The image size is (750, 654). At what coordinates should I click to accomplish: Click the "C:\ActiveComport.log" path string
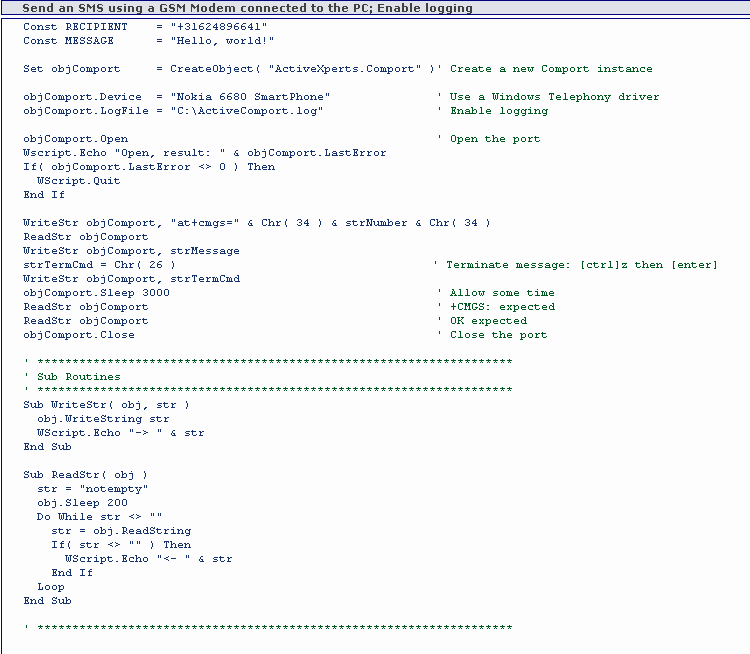pyautogui.click(x=247, y=111)
